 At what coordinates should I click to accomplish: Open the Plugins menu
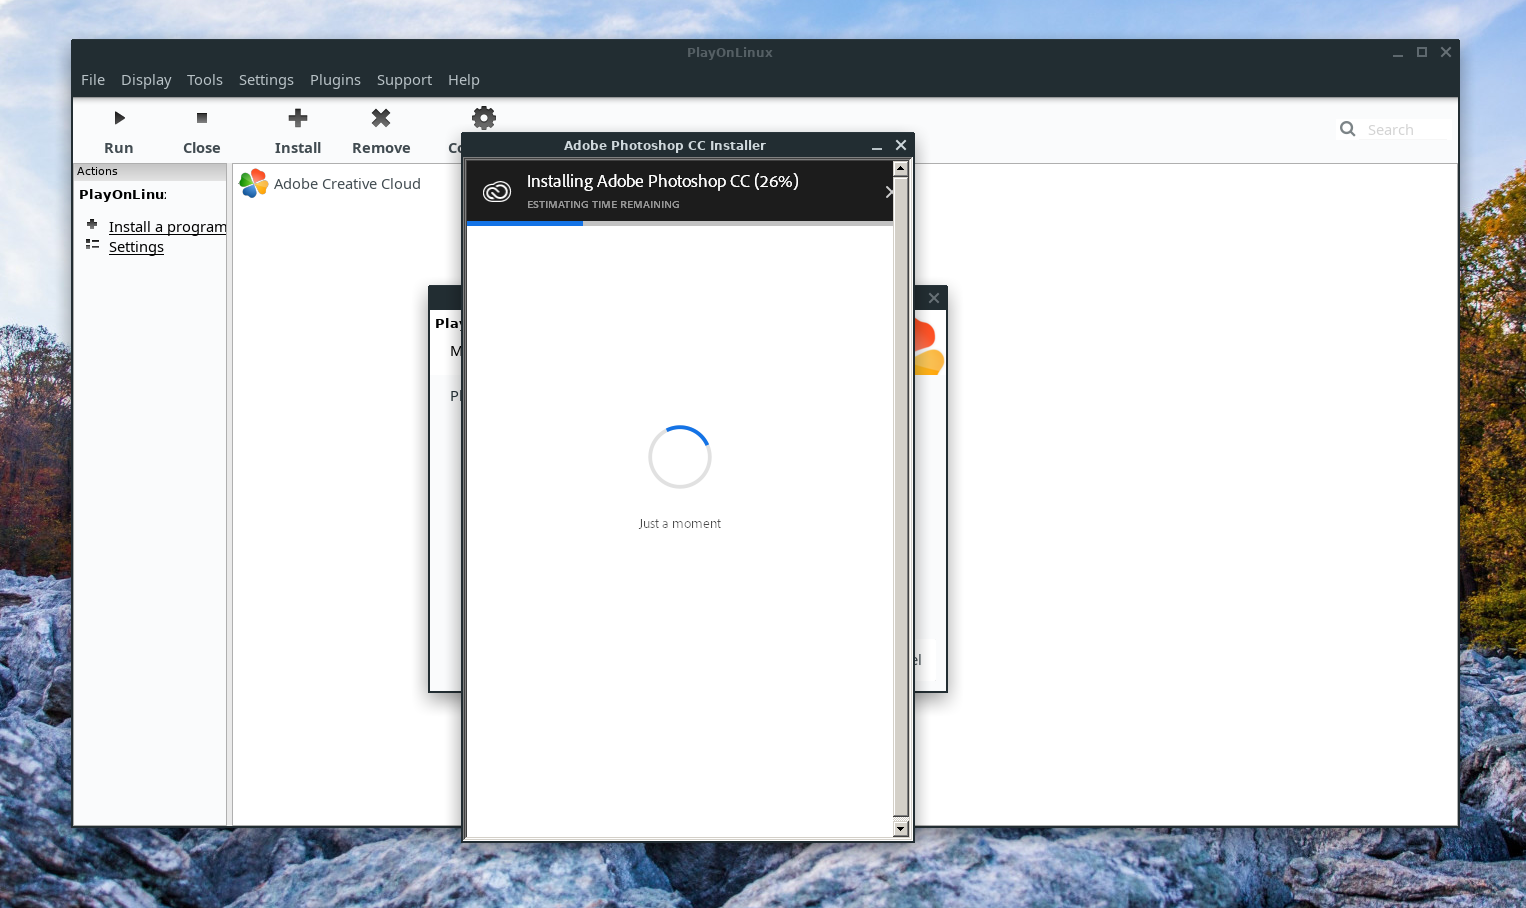(335, 80)
